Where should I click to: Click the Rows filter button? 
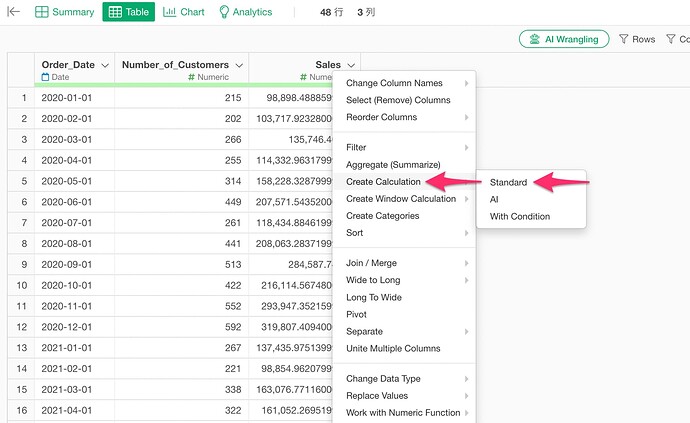pyautogui.click(x=637, y=39)
